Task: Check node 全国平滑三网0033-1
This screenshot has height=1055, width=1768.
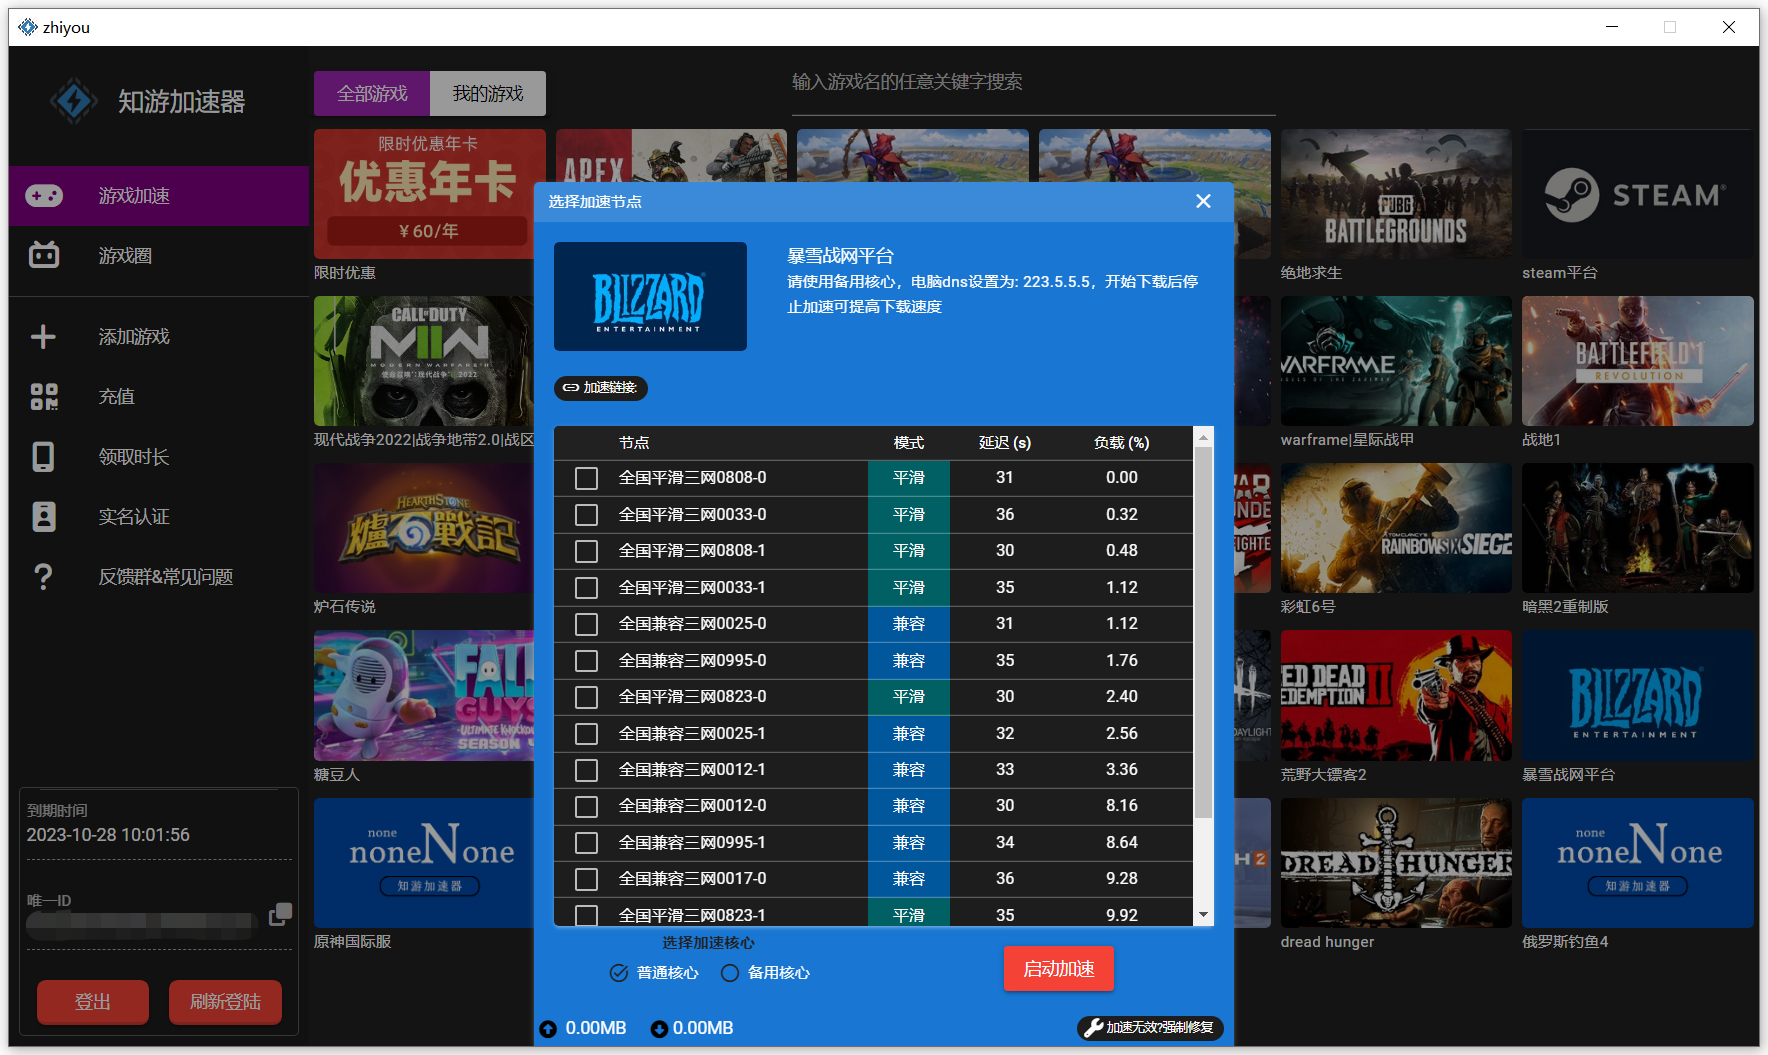Action: pyautogui.click(x=586, y=588)
